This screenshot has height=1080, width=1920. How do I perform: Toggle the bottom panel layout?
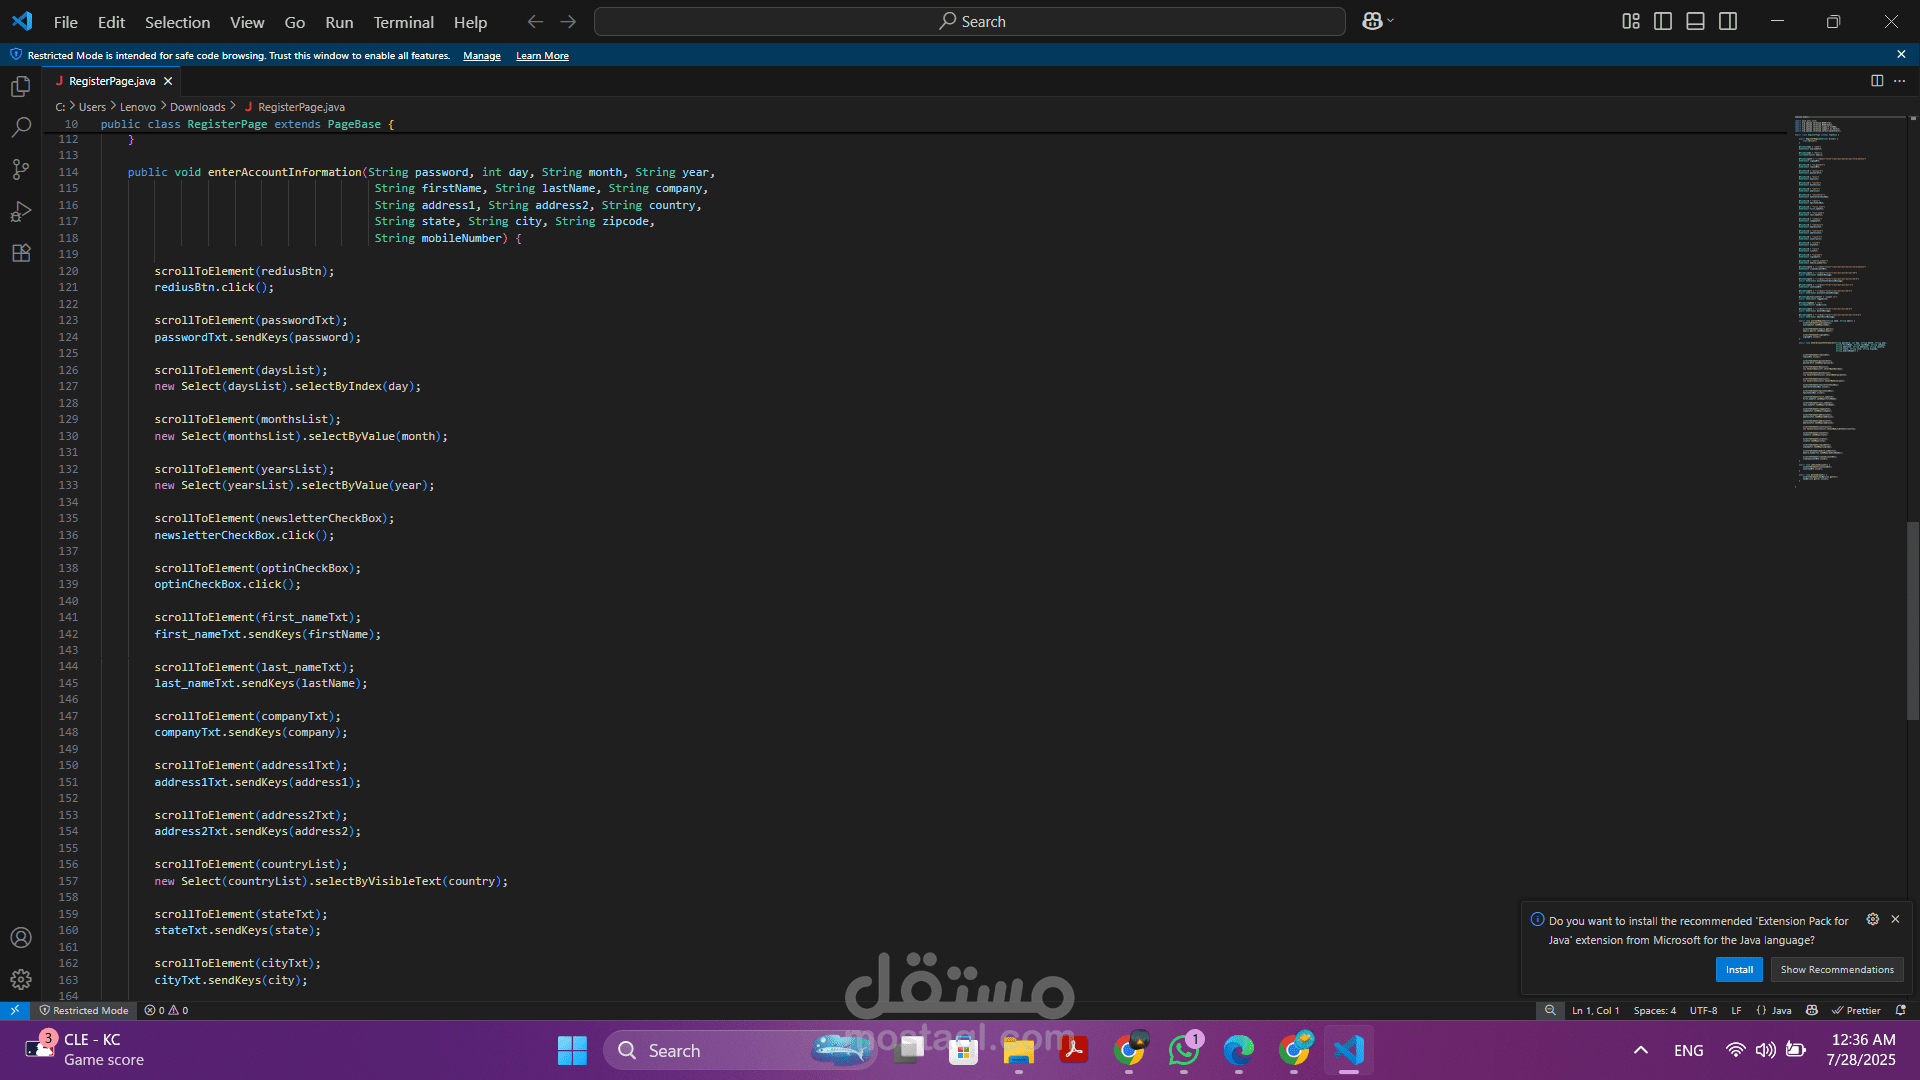(x=1695, y=21)
